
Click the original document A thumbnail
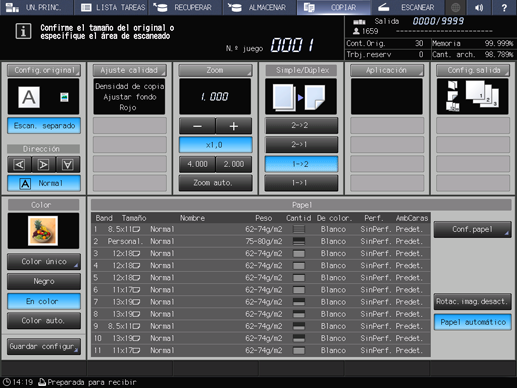coord(29,97)
